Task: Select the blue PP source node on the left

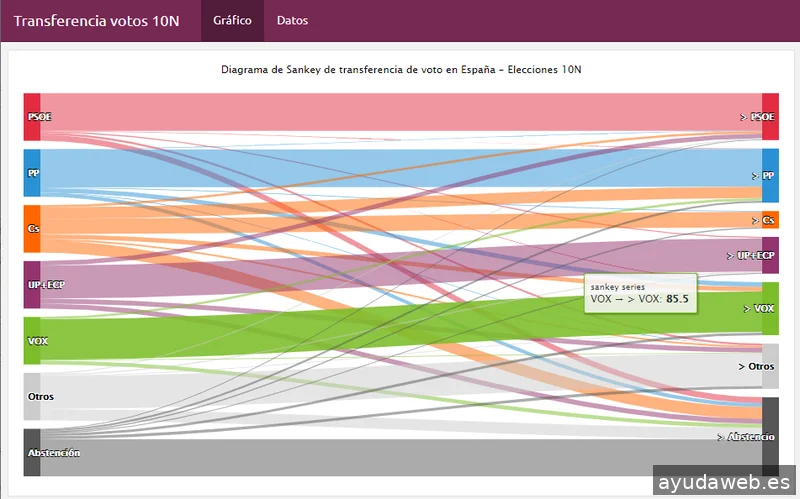Action: point(32,173)
